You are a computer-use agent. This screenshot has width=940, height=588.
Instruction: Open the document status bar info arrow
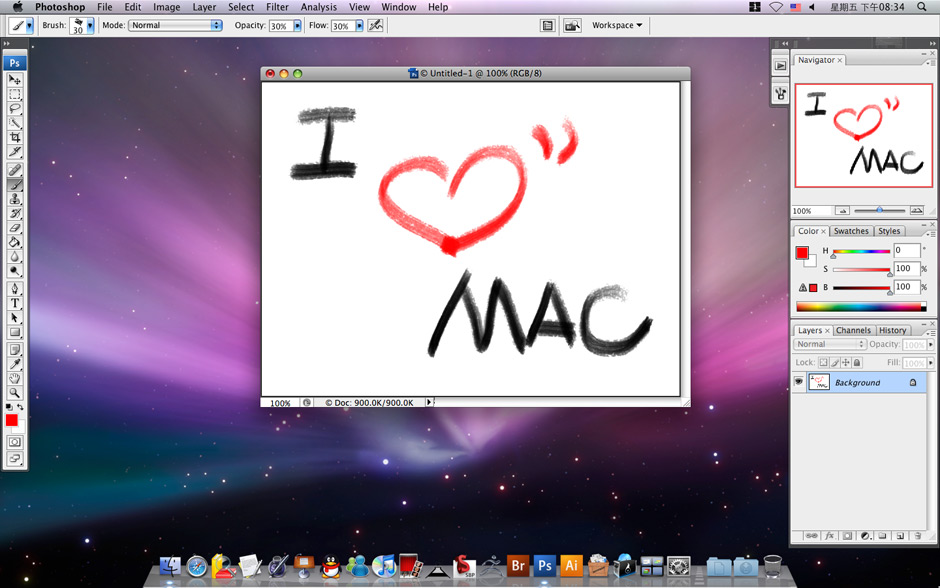tap(429, 402)
